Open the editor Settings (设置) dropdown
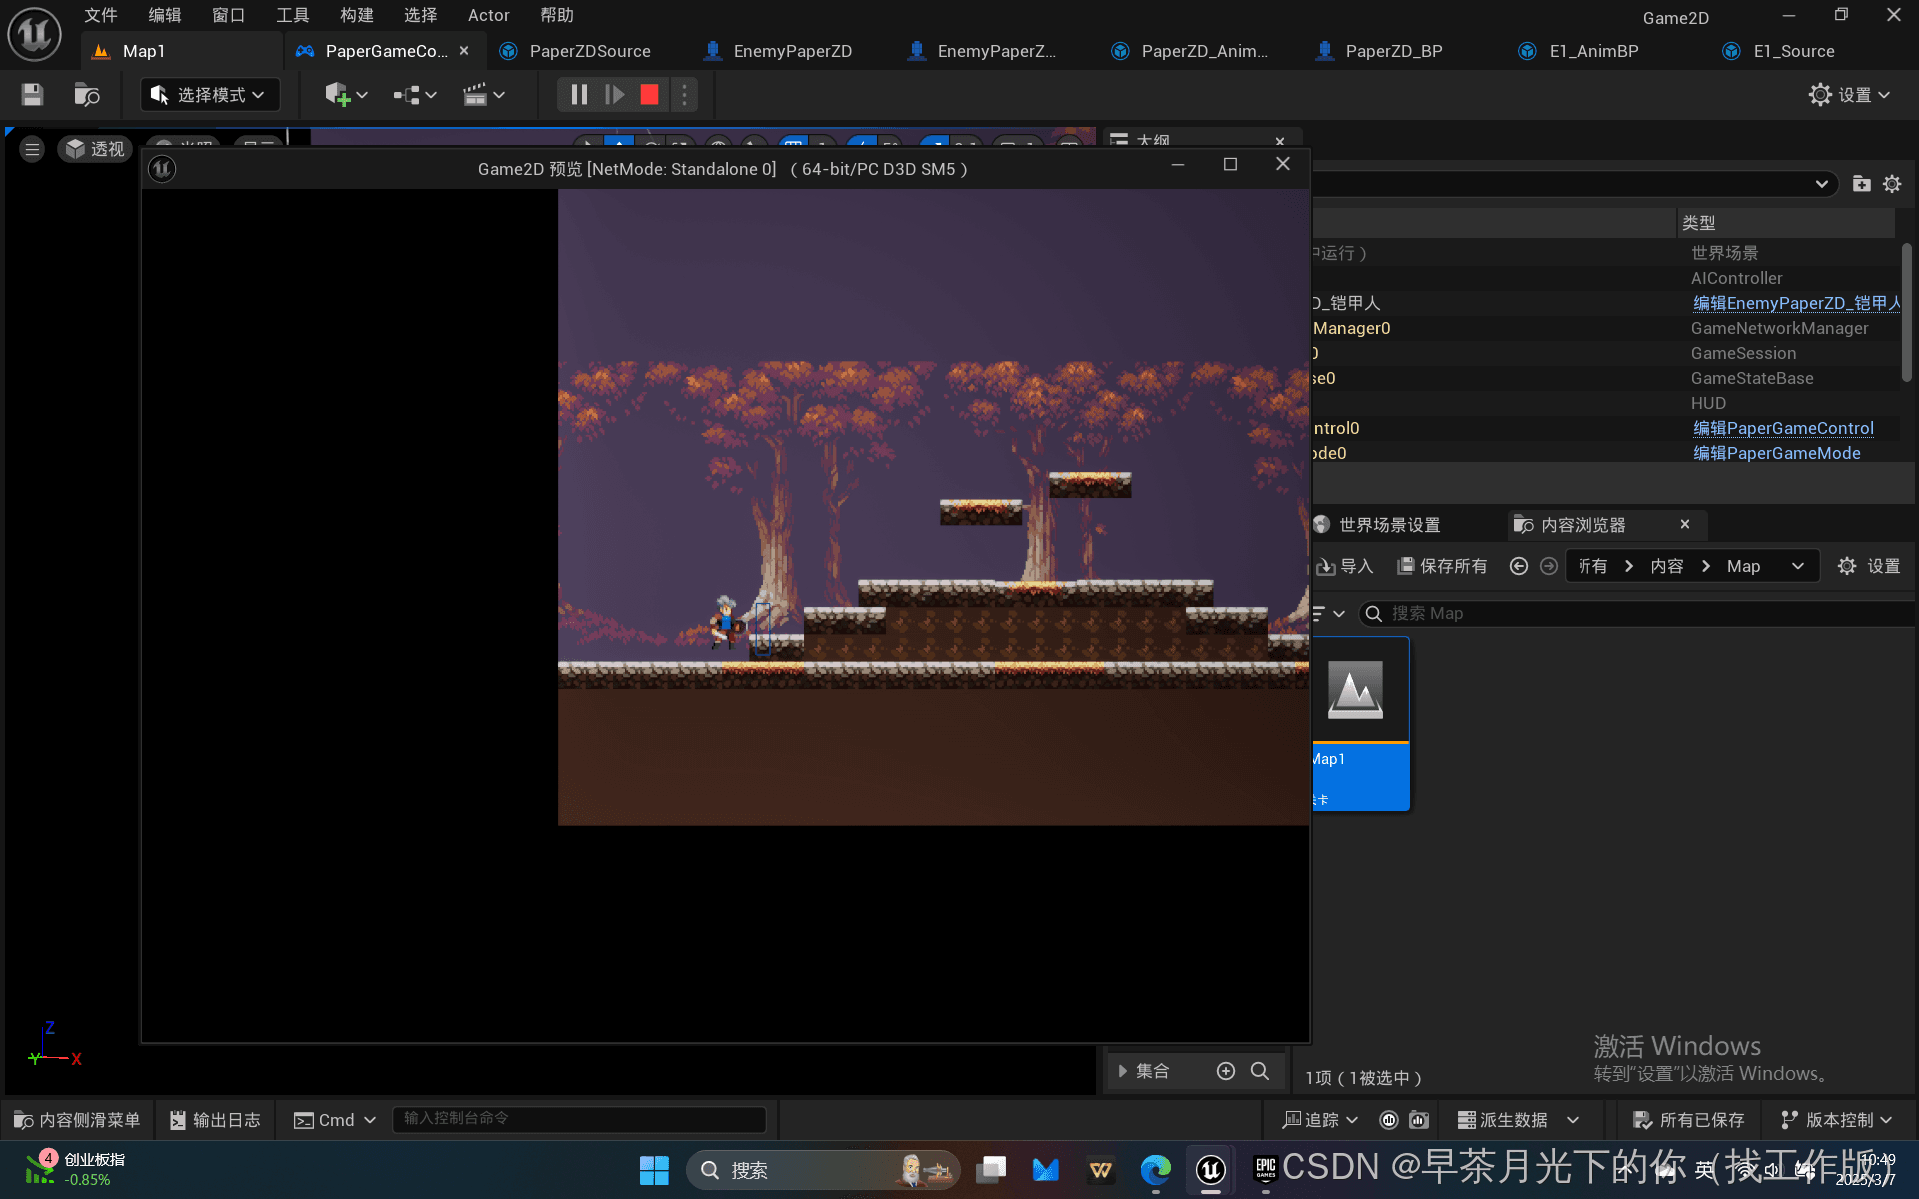This screenshot has height=1199, width=1919. coord(1849,95)
